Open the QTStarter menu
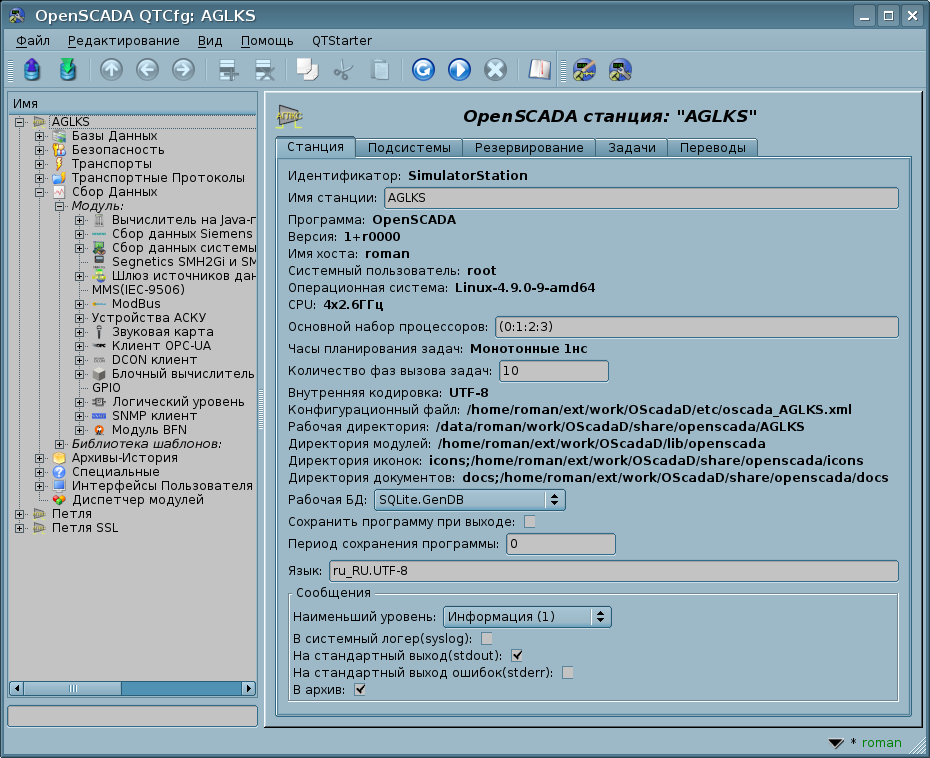The height and width of the screenshot is (758, 930). pos(342,41)
